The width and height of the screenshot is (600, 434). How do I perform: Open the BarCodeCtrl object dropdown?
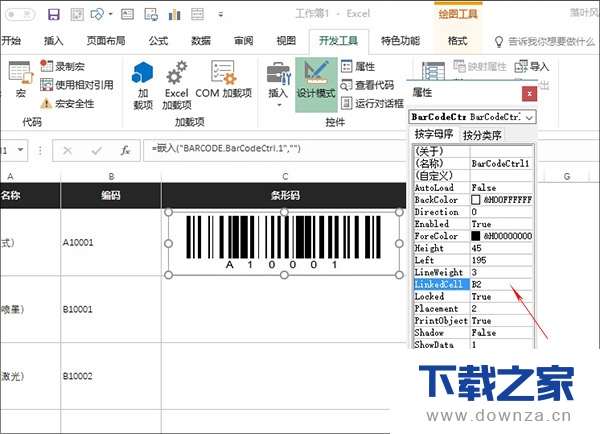(530, 117)
